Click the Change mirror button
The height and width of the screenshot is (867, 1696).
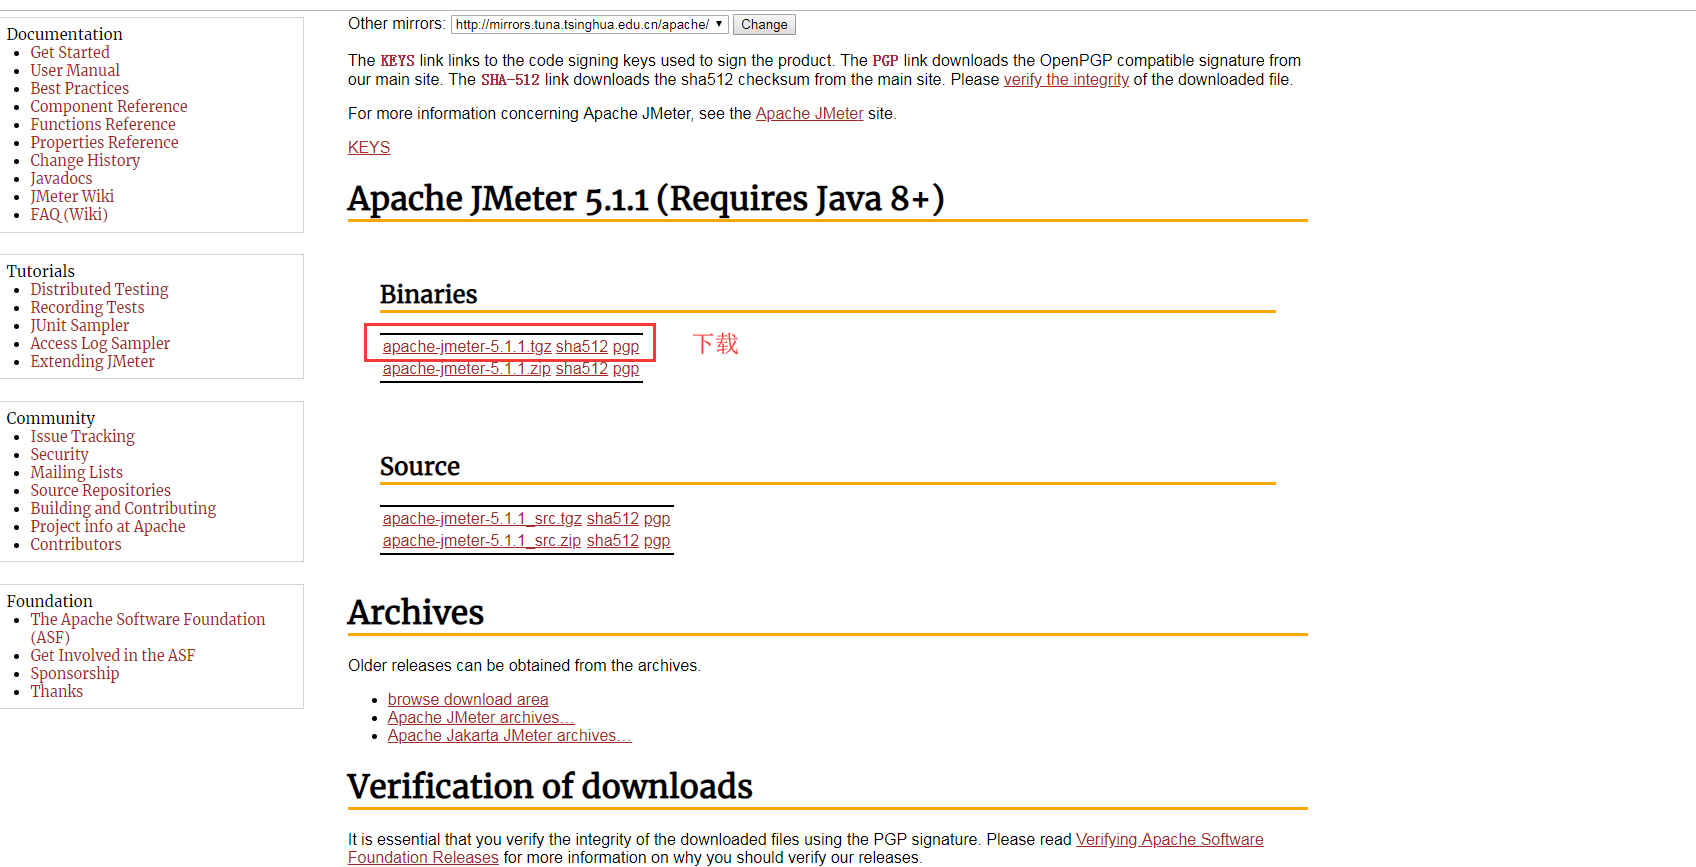764,24
